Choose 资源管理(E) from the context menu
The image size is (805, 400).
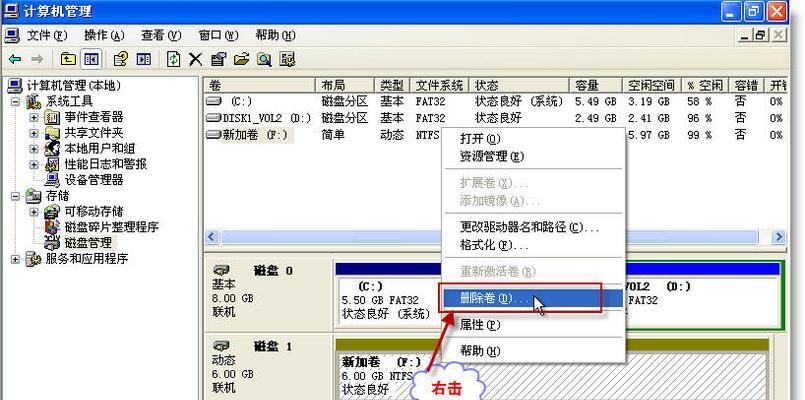point(533,156)
